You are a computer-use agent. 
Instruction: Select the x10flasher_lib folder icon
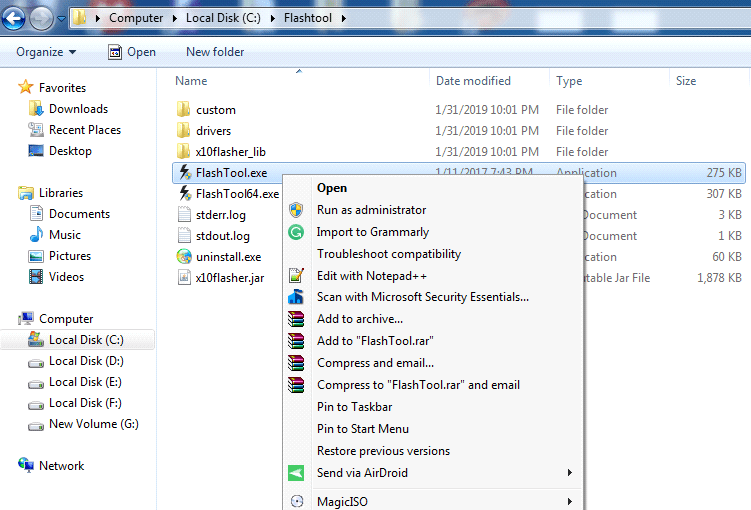point(183,152)
